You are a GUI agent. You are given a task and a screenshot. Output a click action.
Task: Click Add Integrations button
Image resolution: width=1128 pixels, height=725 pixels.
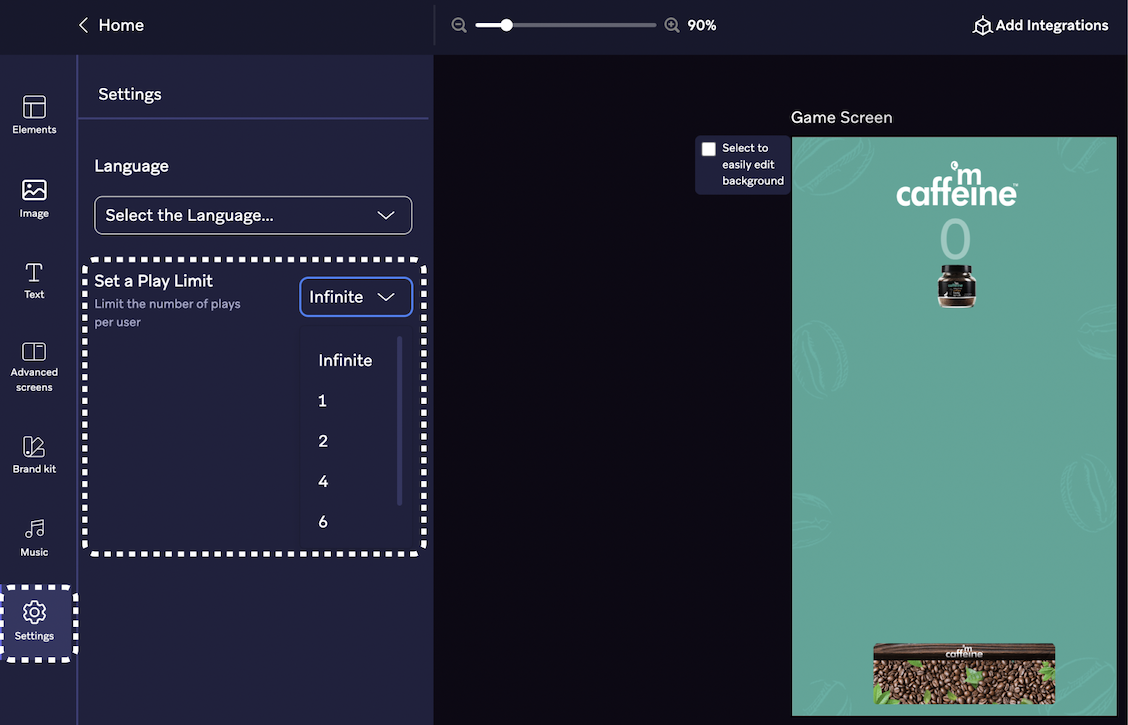(1040, 26)
